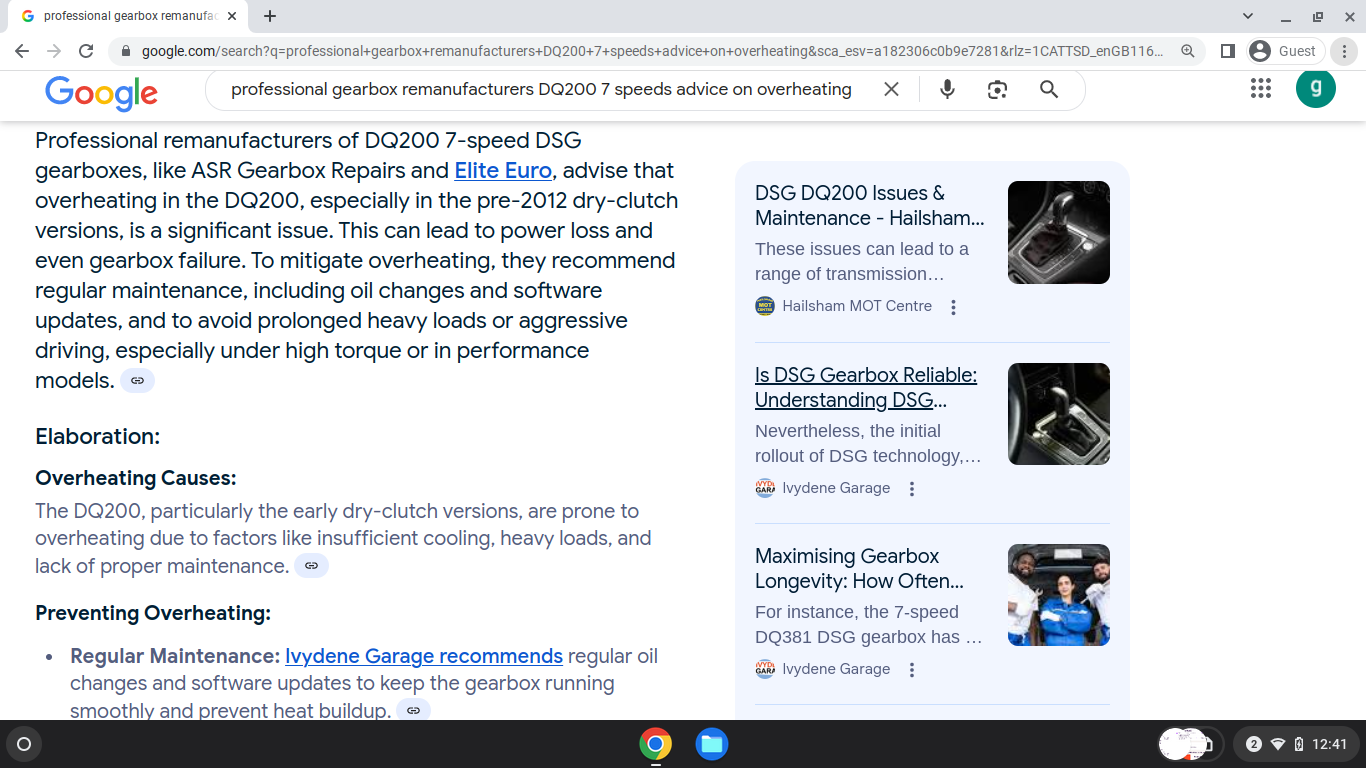Clear the search query with the X

click(891, 90)
